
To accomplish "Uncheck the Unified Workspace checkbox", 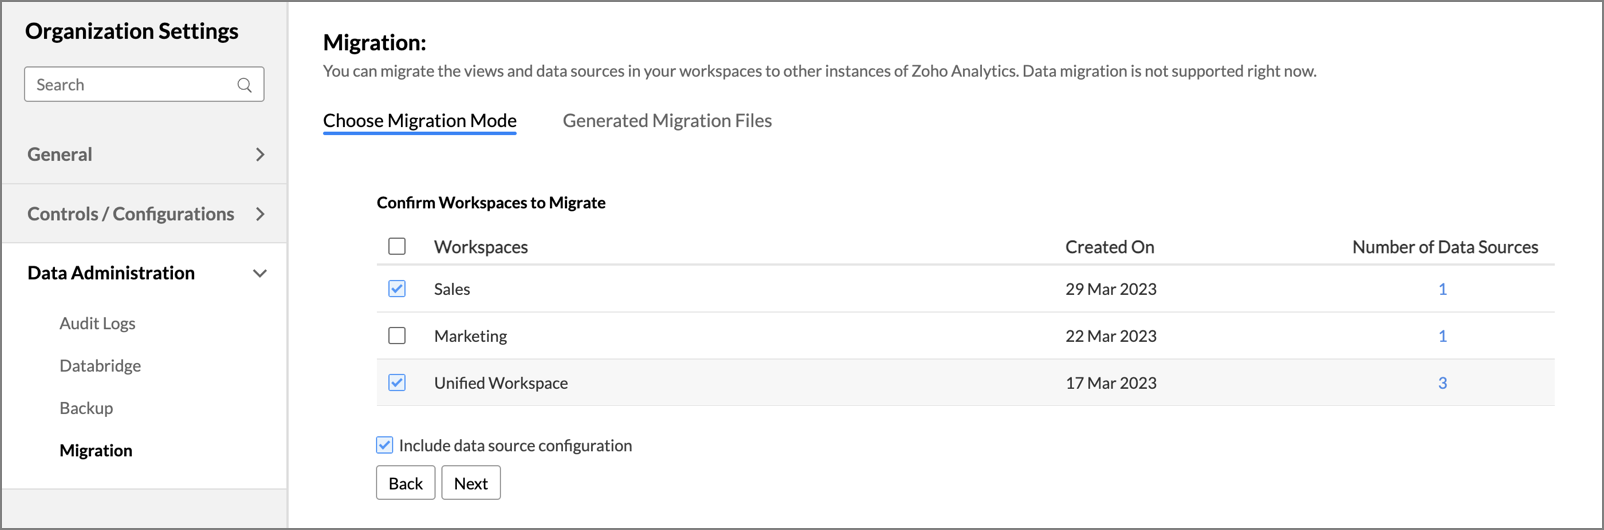I will [x=397, y=383].
